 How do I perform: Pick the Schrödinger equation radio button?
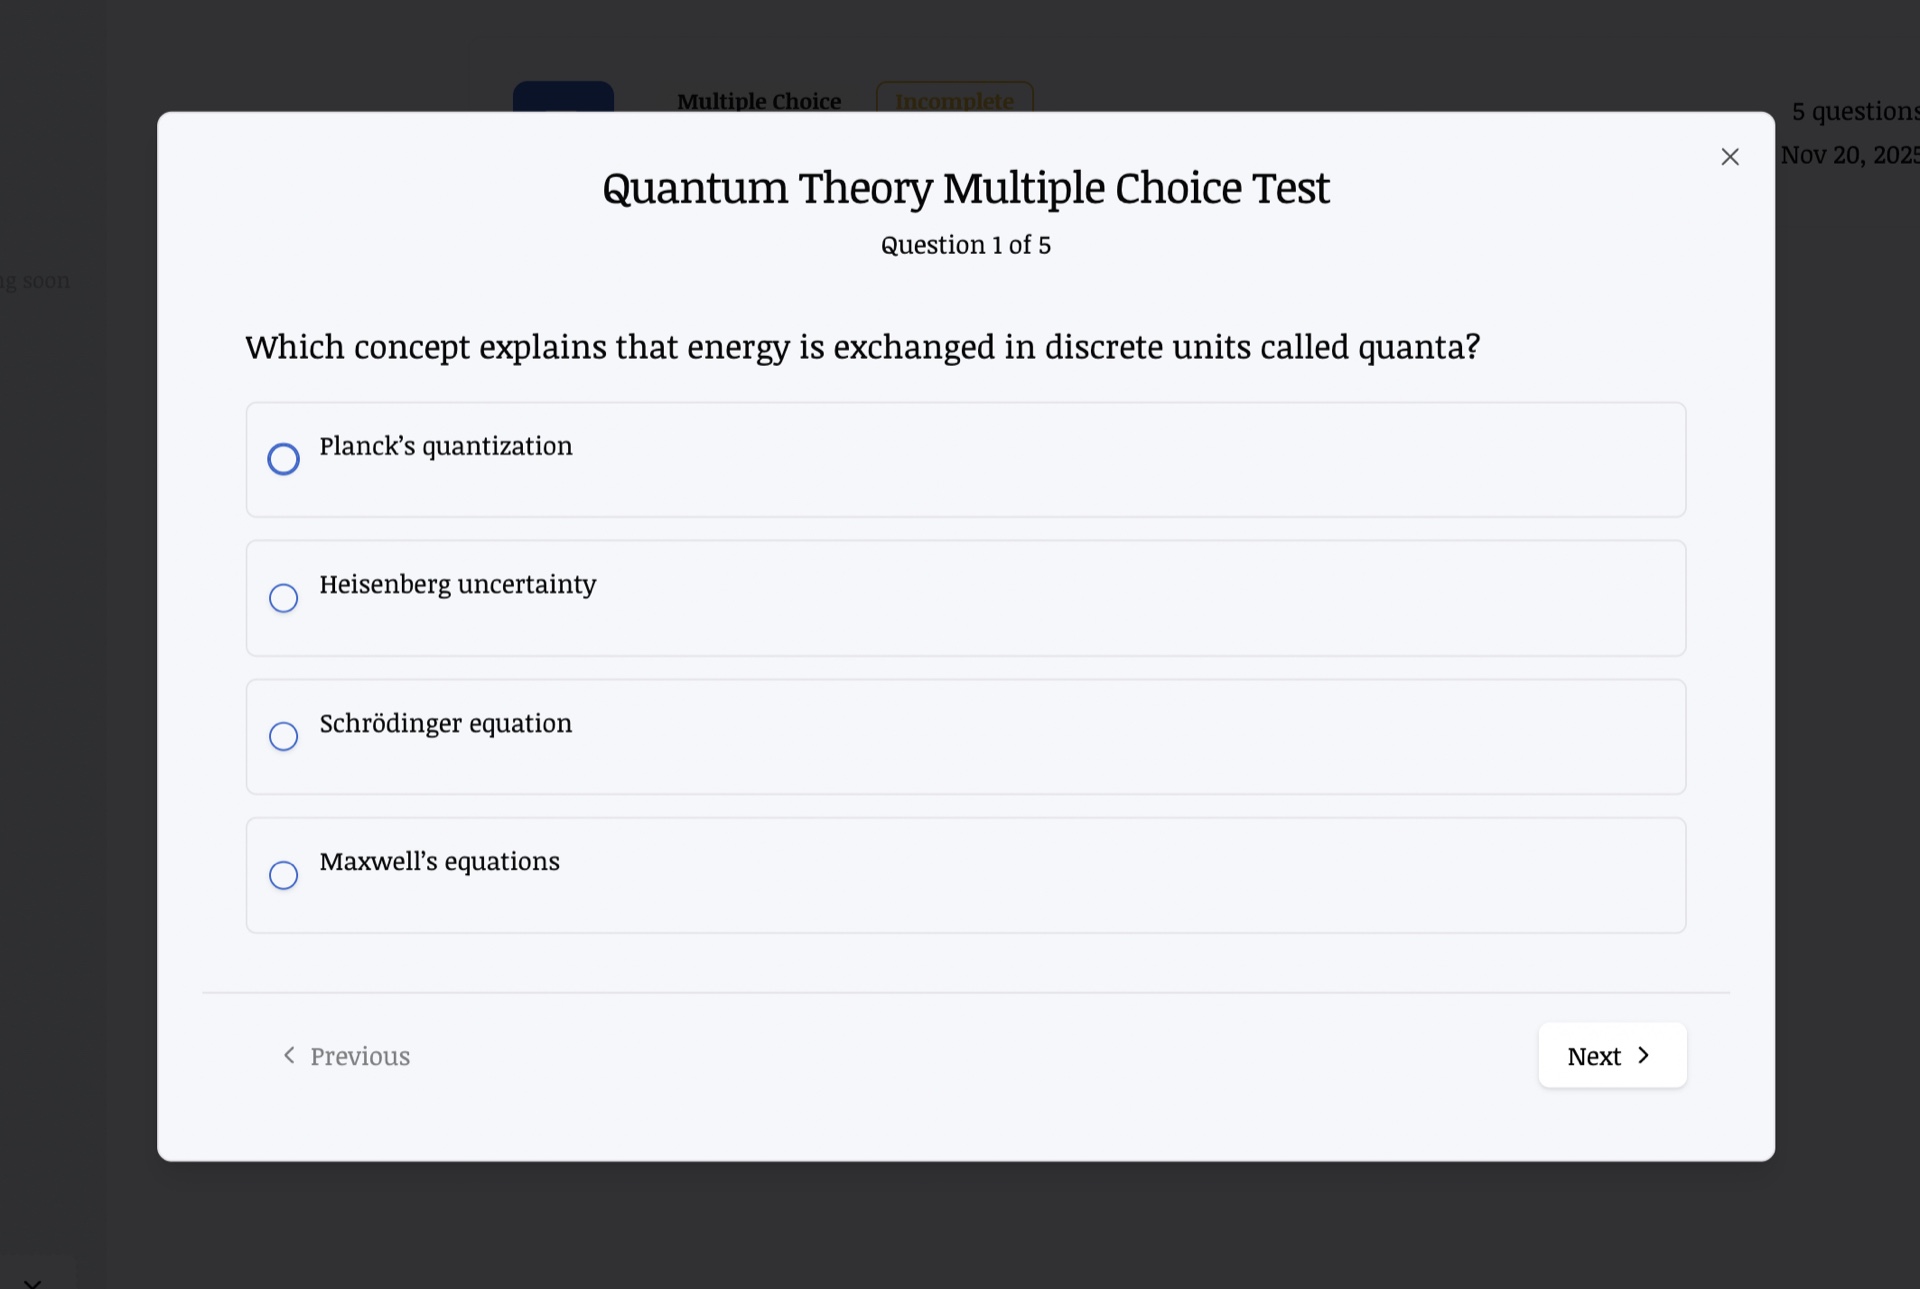click(x=284, y=736)
